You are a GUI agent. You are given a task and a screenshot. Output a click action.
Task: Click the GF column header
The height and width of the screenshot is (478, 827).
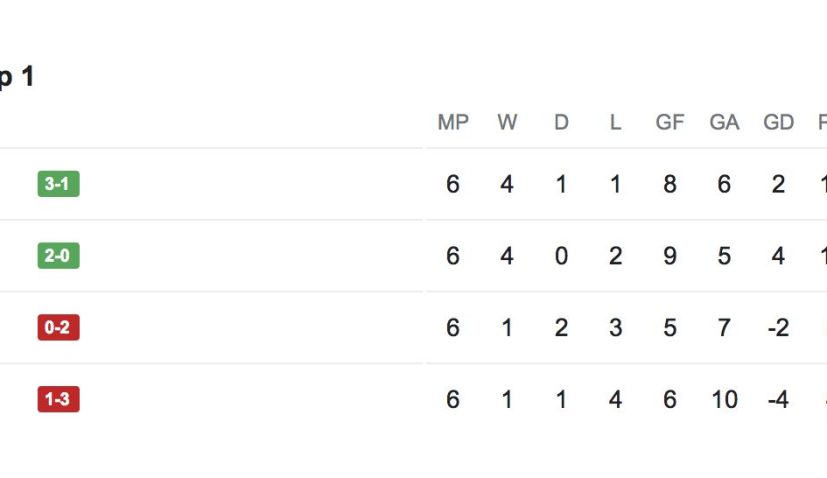[x=670, y=122]
